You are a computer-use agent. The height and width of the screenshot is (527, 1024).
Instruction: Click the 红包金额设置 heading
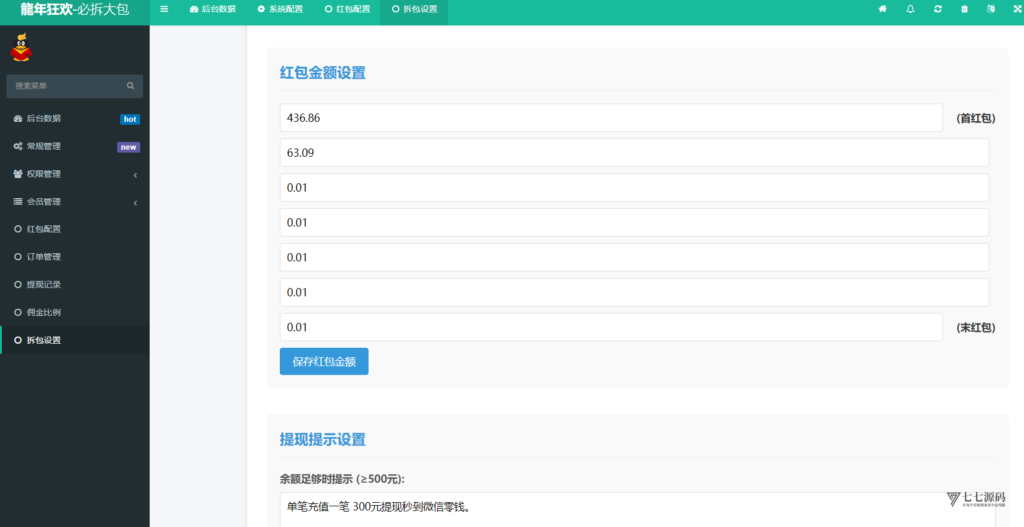coord(323,72)
